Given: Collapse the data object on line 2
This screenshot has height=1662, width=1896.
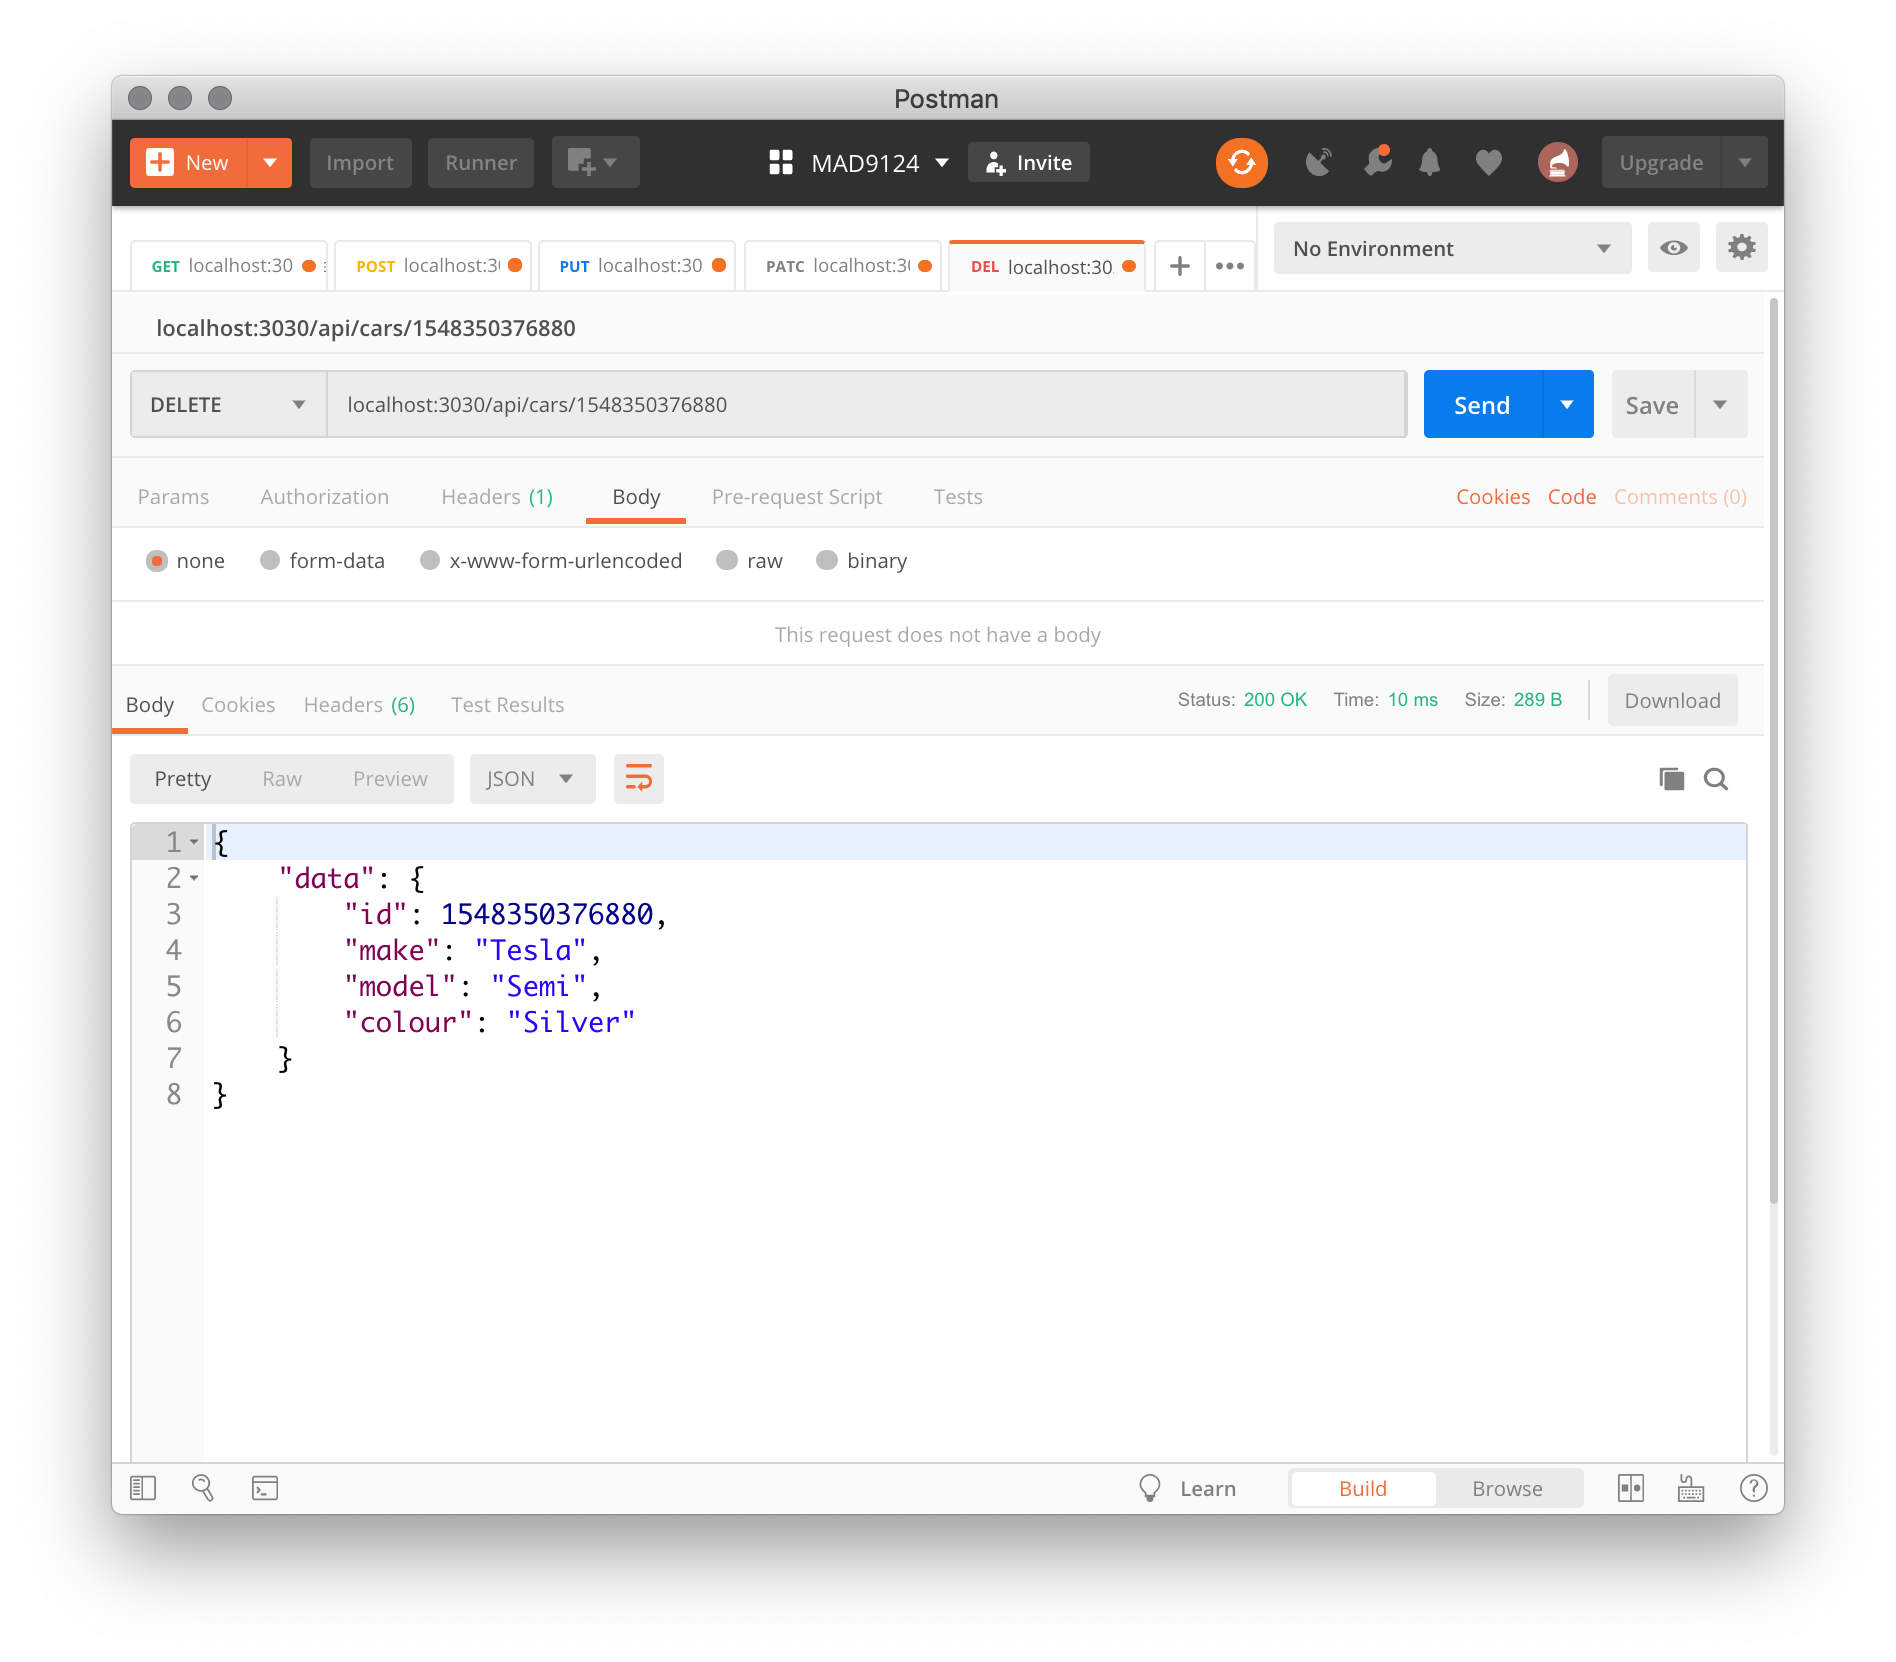Looking at the screenshot, I should click(194, 878).
